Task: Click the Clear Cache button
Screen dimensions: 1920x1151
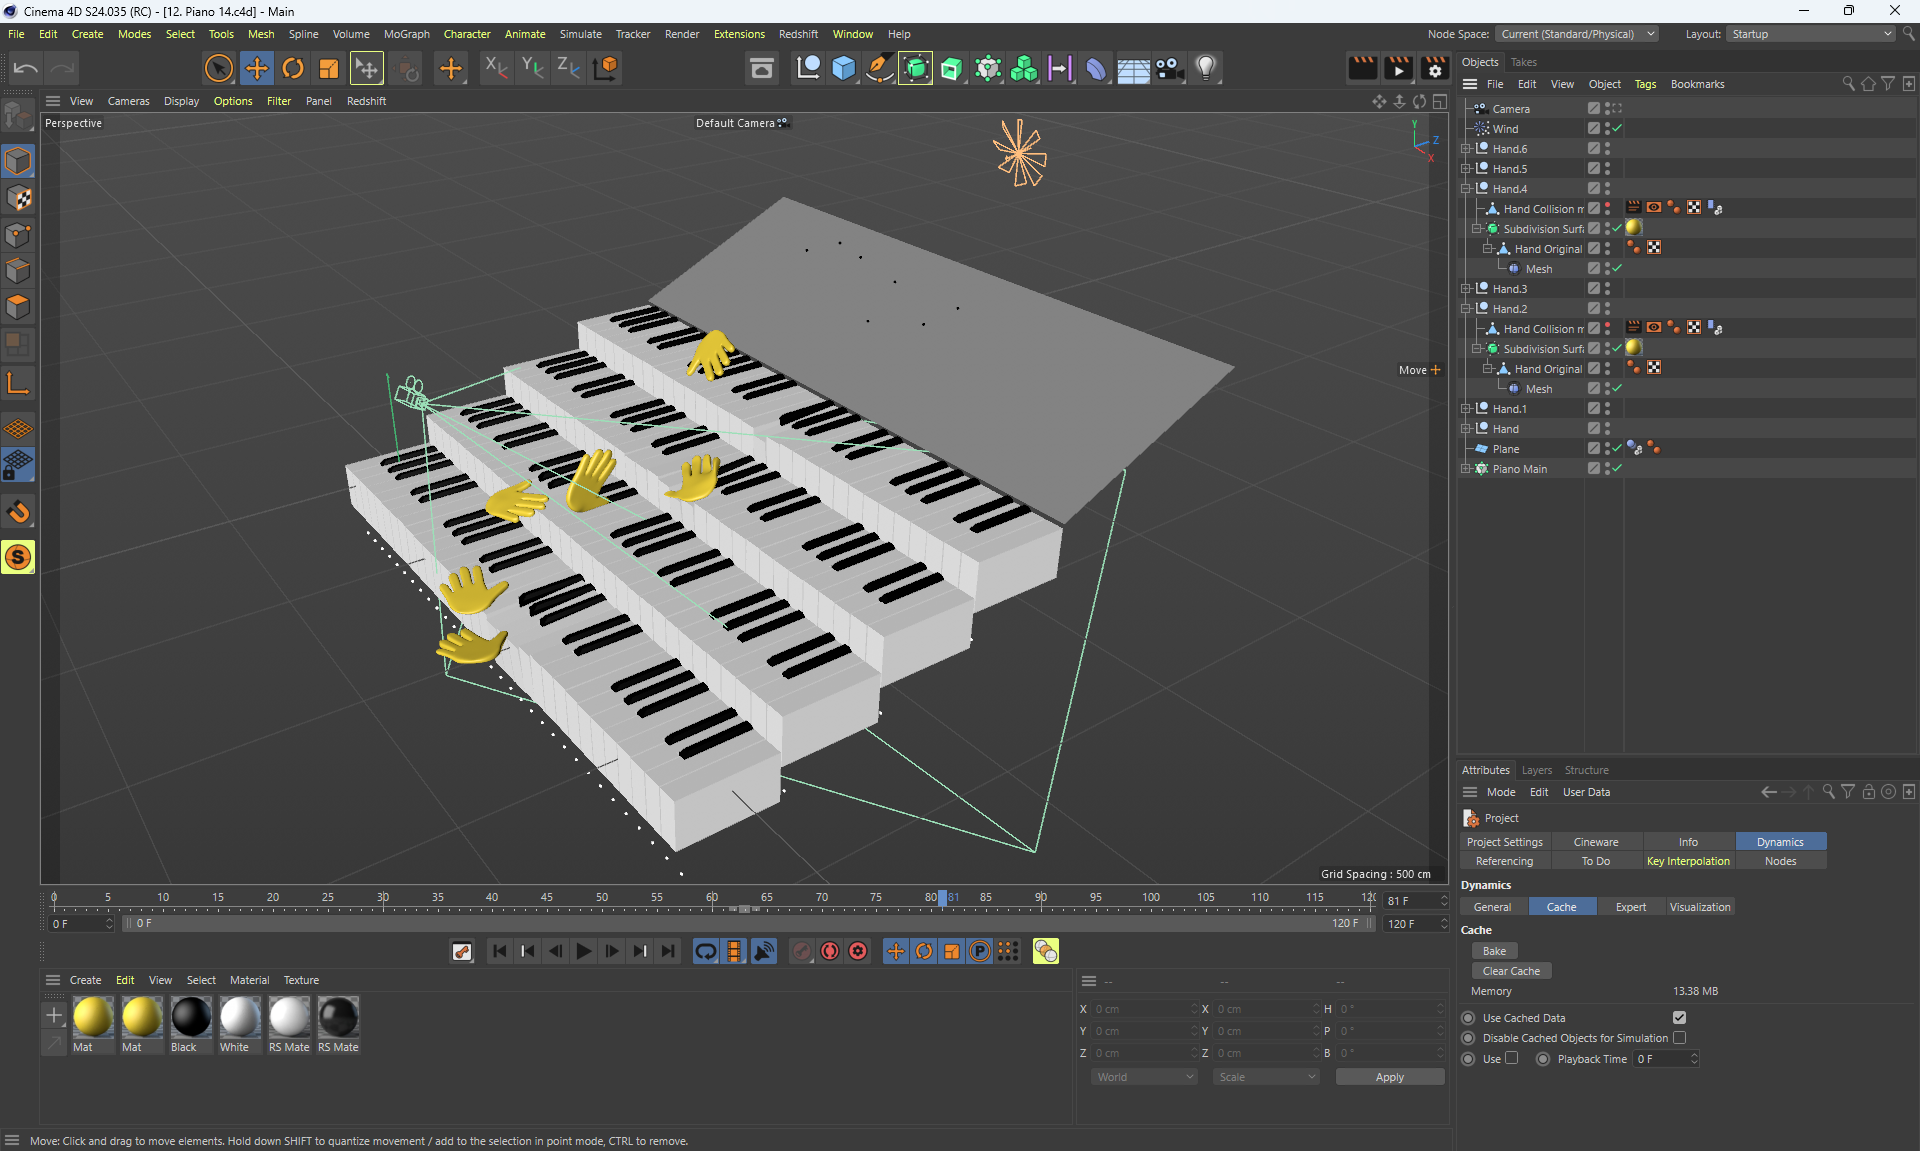Action: click(1511, 971)
